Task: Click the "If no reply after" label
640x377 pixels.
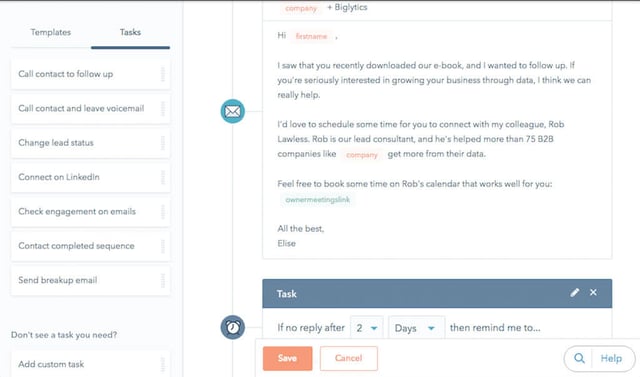Action: point(311,328)
